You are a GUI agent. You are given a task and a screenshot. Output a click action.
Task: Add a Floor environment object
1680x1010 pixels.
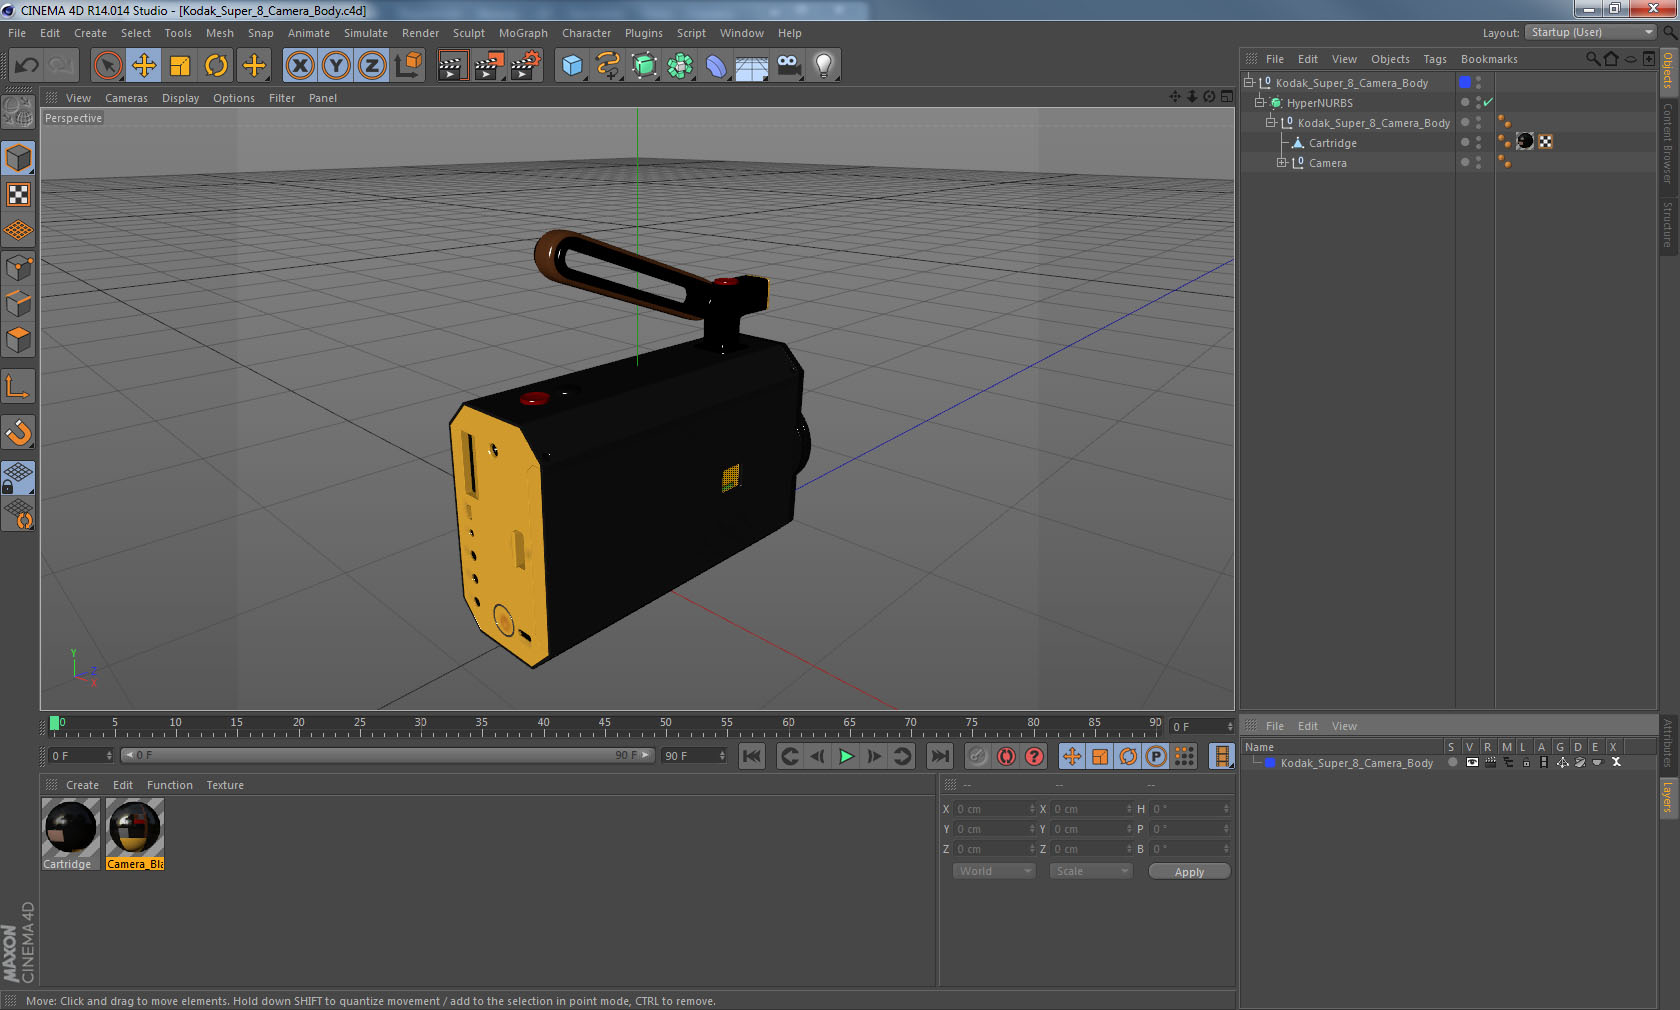point(752,66)
